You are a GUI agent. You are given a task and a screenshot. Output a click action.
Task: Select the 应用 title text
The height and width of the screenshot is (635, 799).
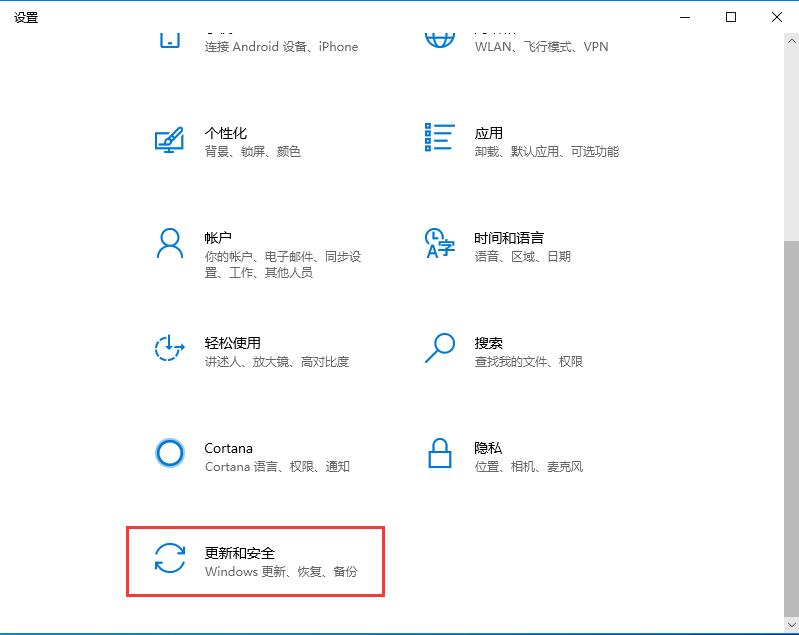[x=489, y=133]
